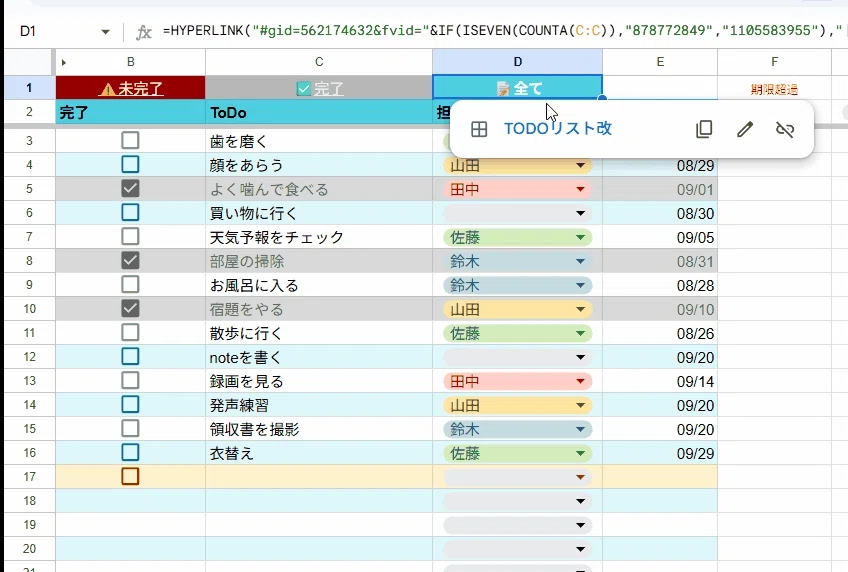Check the 領収書を撮影 checkbox
This screenshot has height=572, width=848.
[x=130, y=428]
